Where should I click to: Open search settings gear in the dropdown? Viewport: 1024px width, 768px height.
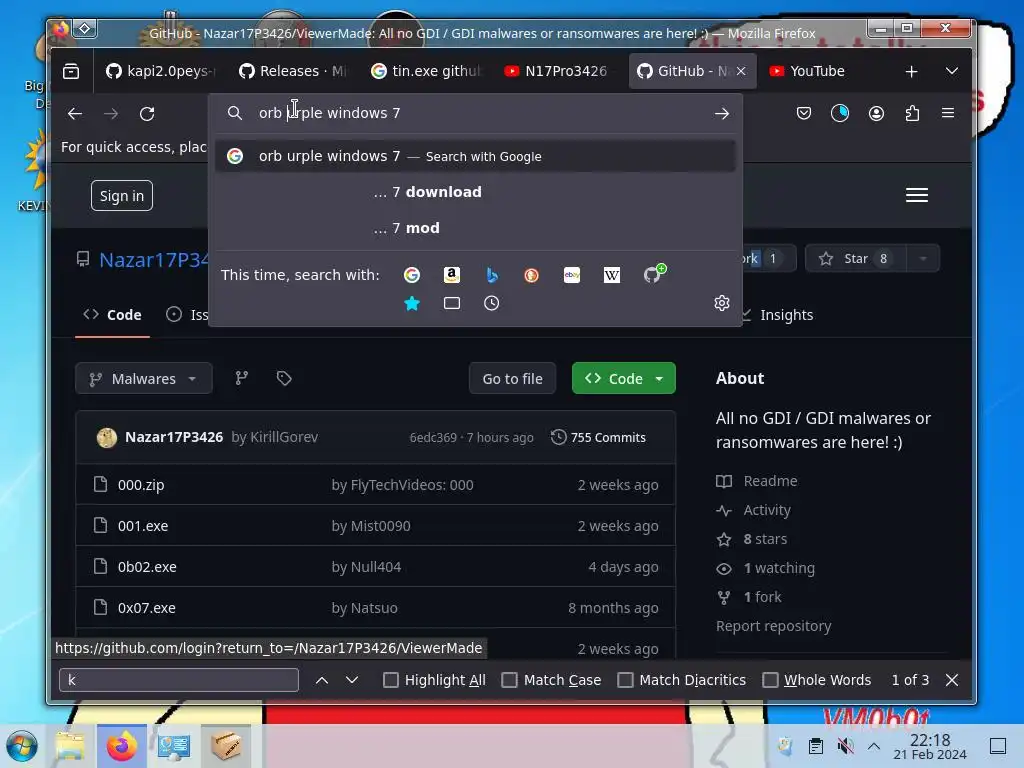pos(722,303)
